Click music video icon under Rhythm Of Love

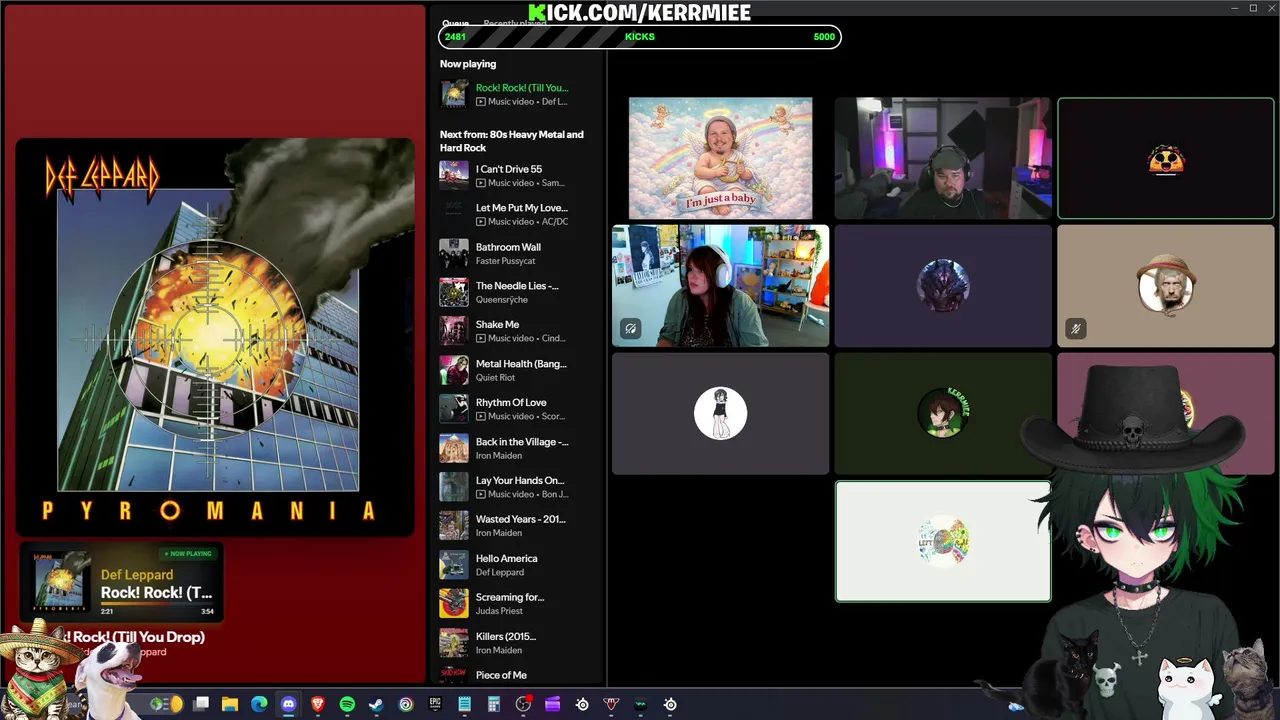(x=481, y=416)
